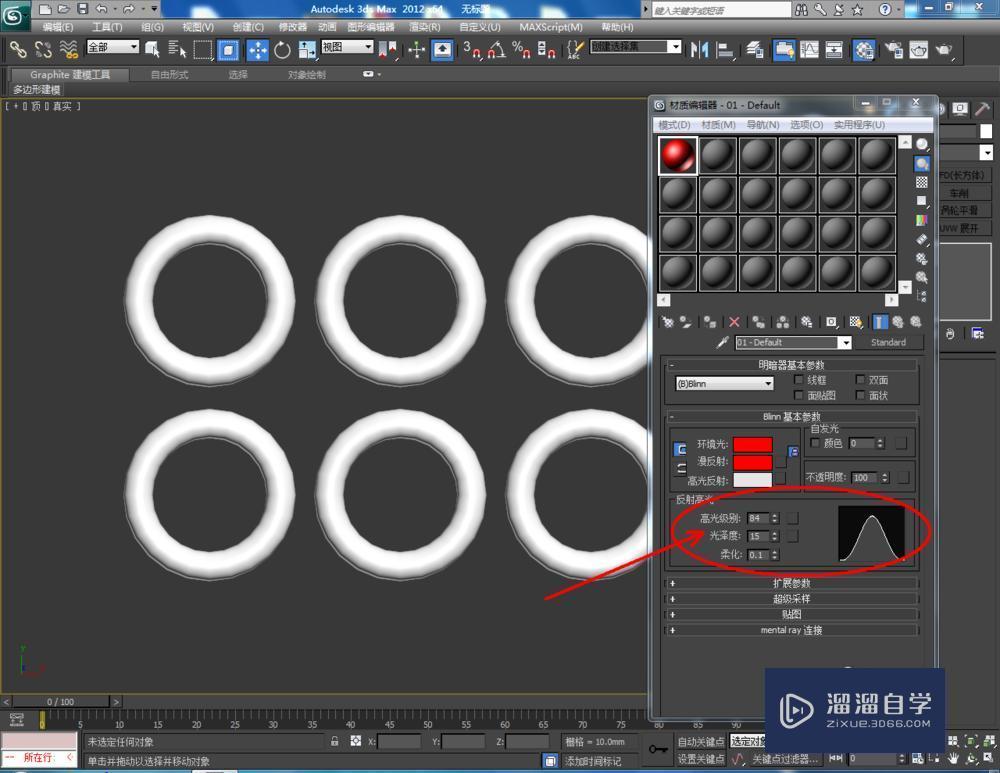Screen dimensions: 1000x773
Task: Click the red X Reset Map icon
Action: click(733, 321)
